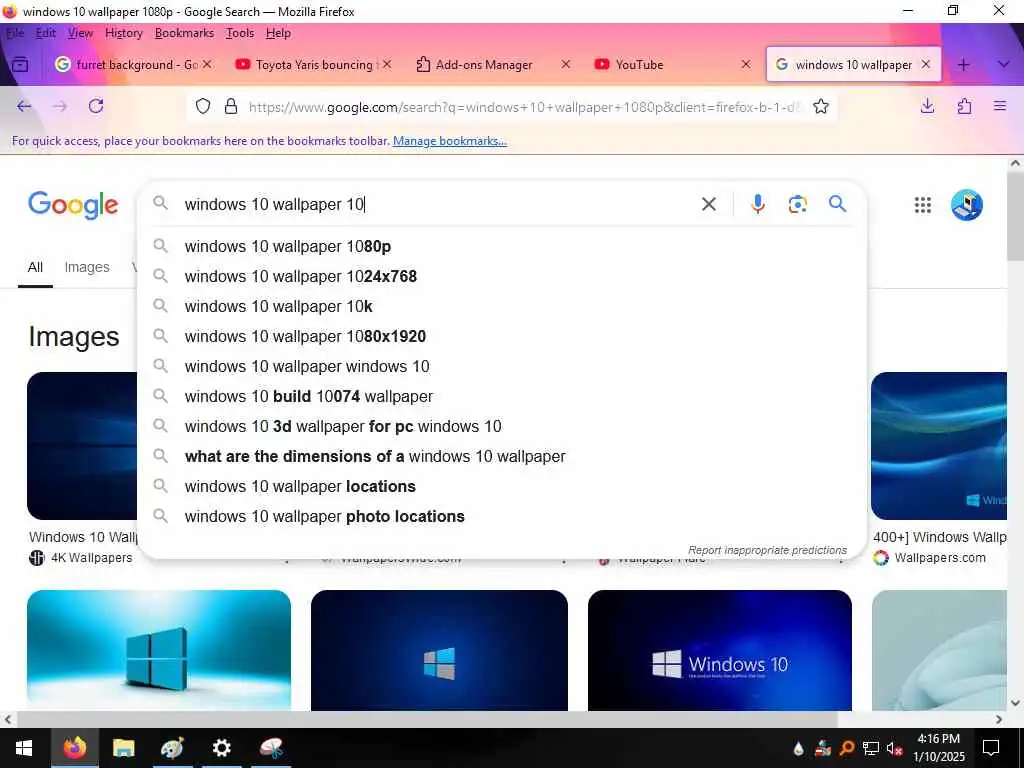Choose suggestion windows 10 wallpaper 1080p
Screen dimensions: 1024x768
pyautogui.click(x=502, y=246)
